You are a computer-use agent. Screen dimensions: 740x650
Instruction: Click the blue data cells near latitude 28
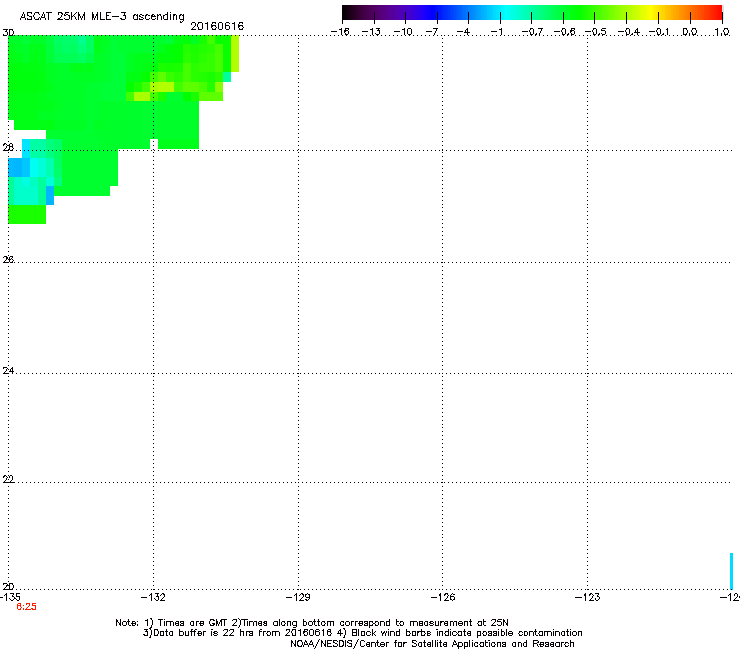click(19, 167)
